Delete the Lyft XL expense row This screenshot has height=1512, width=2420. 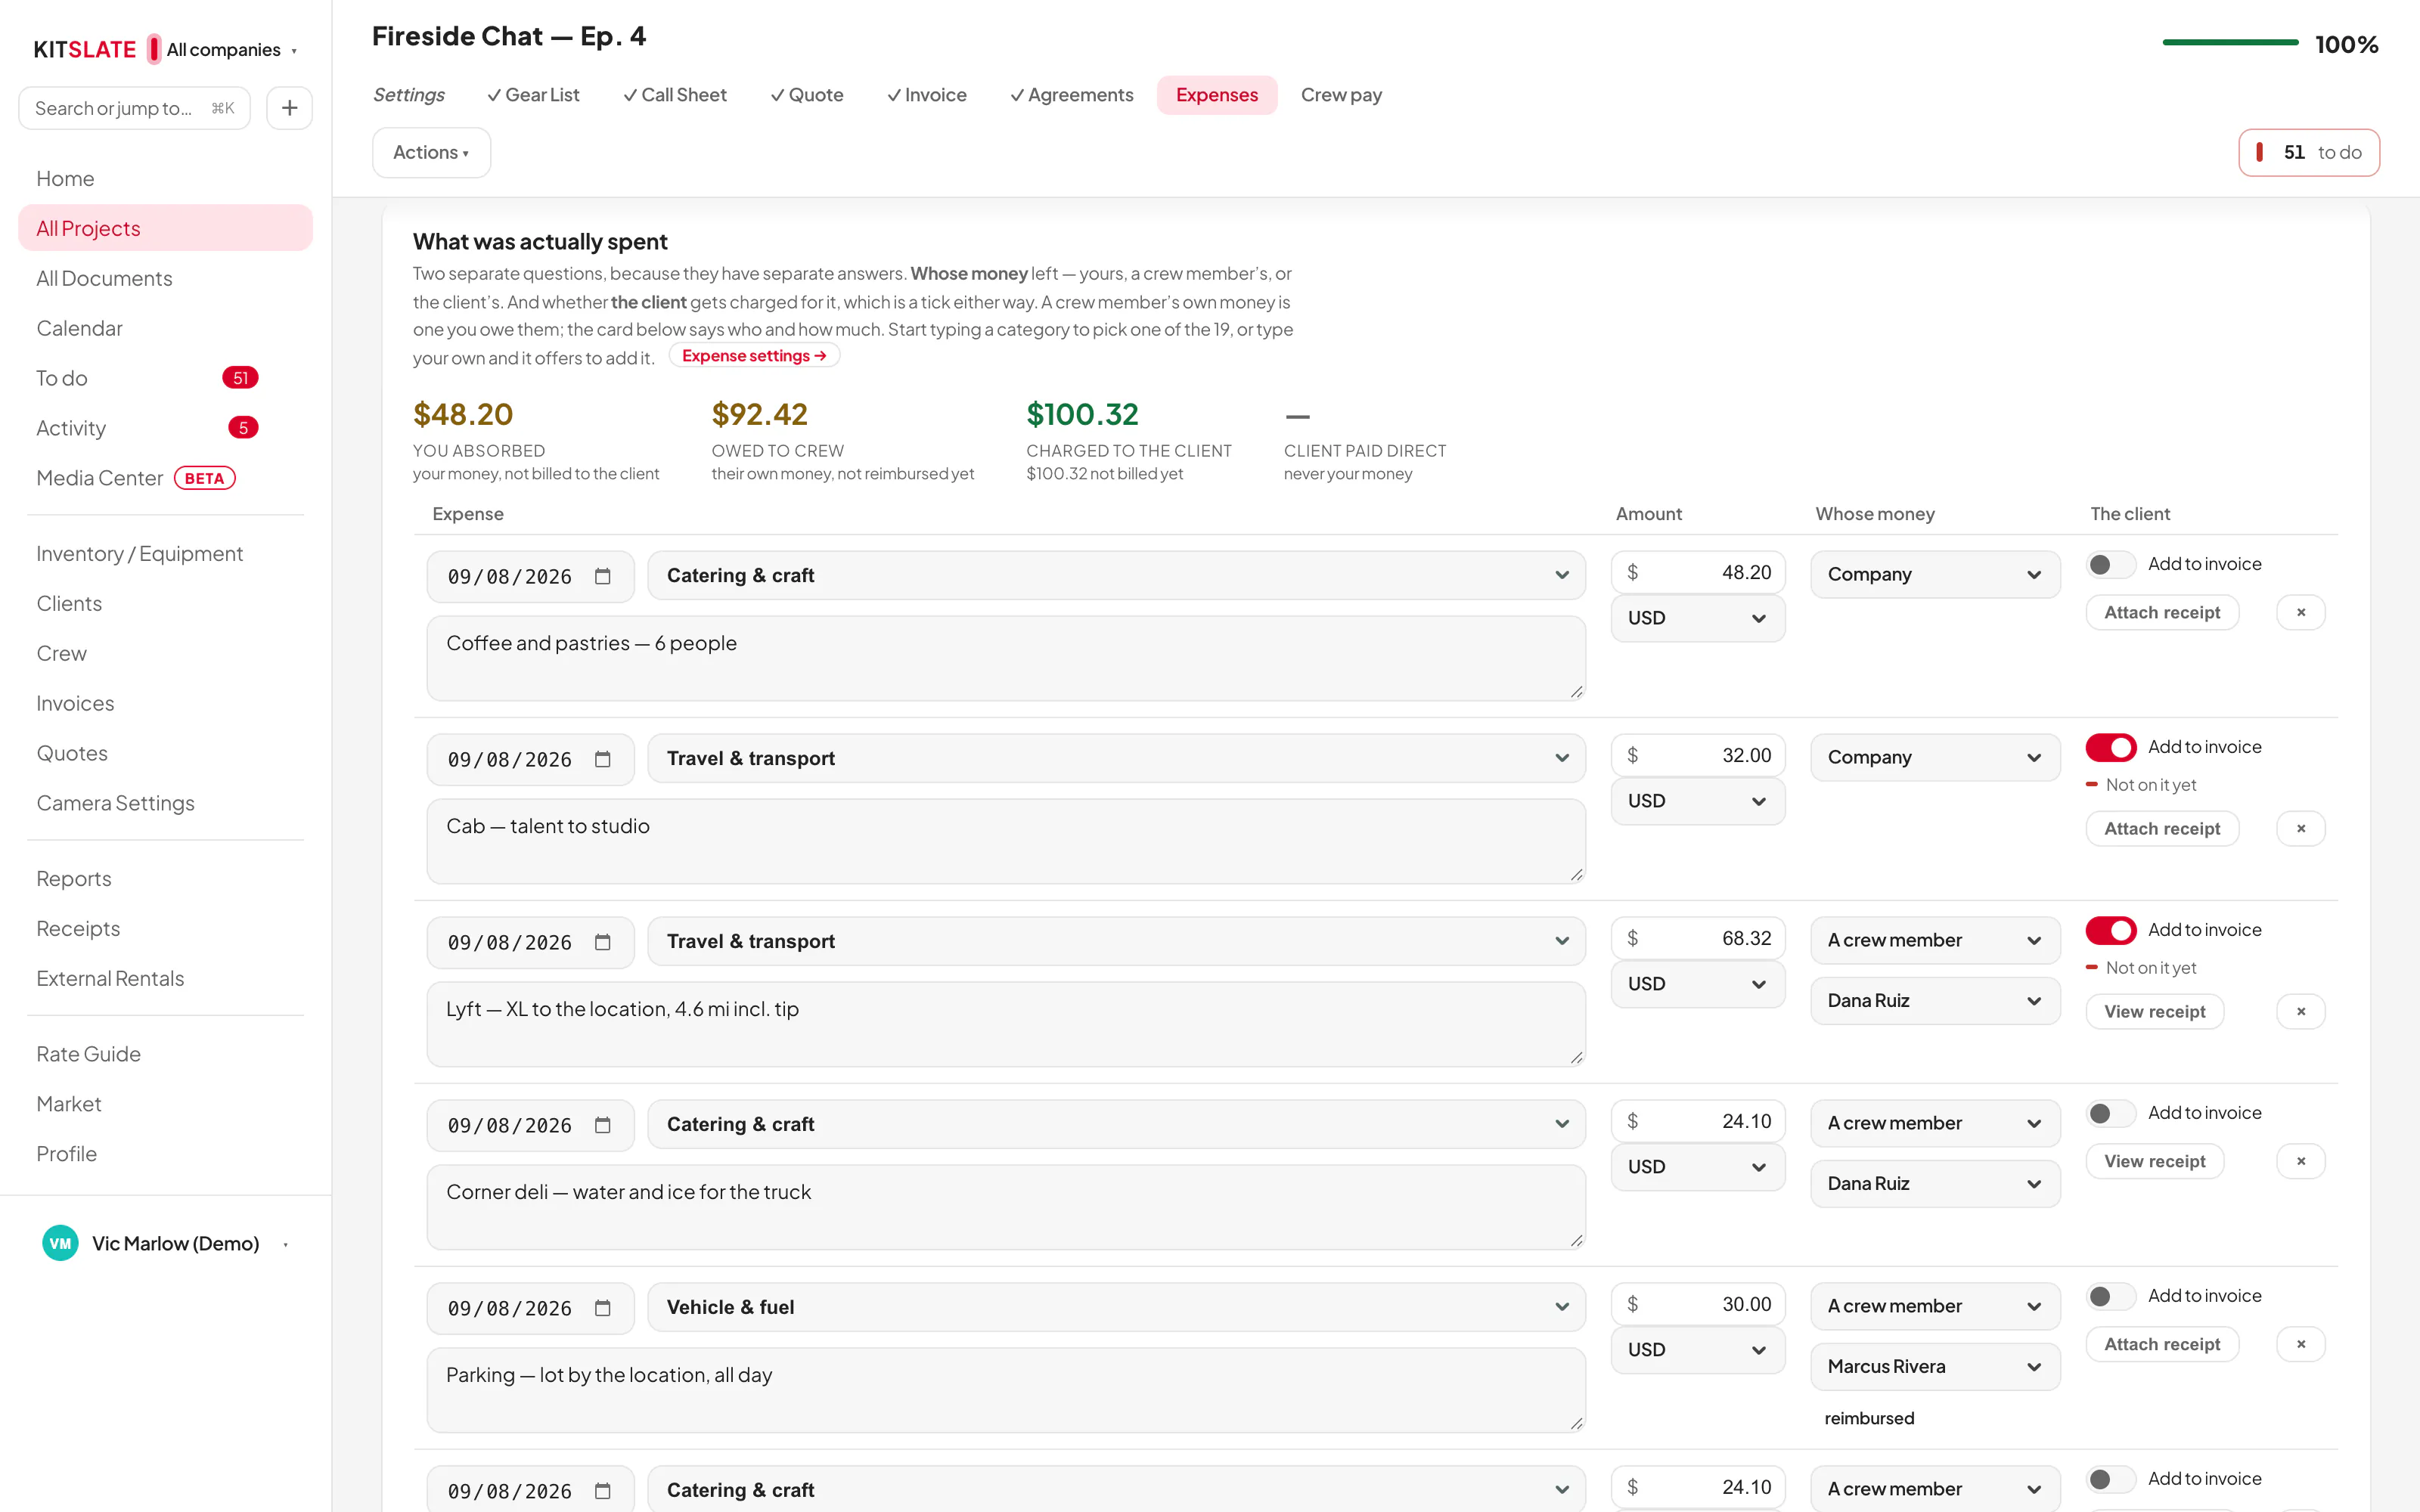coord(2300,1011)
